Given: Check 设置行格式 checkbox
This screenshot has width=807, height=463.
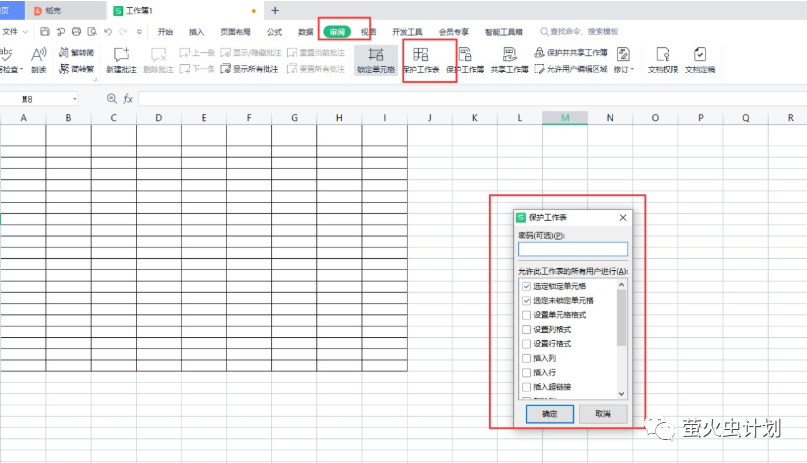Looking at the screenshot, I should point(526,344).
